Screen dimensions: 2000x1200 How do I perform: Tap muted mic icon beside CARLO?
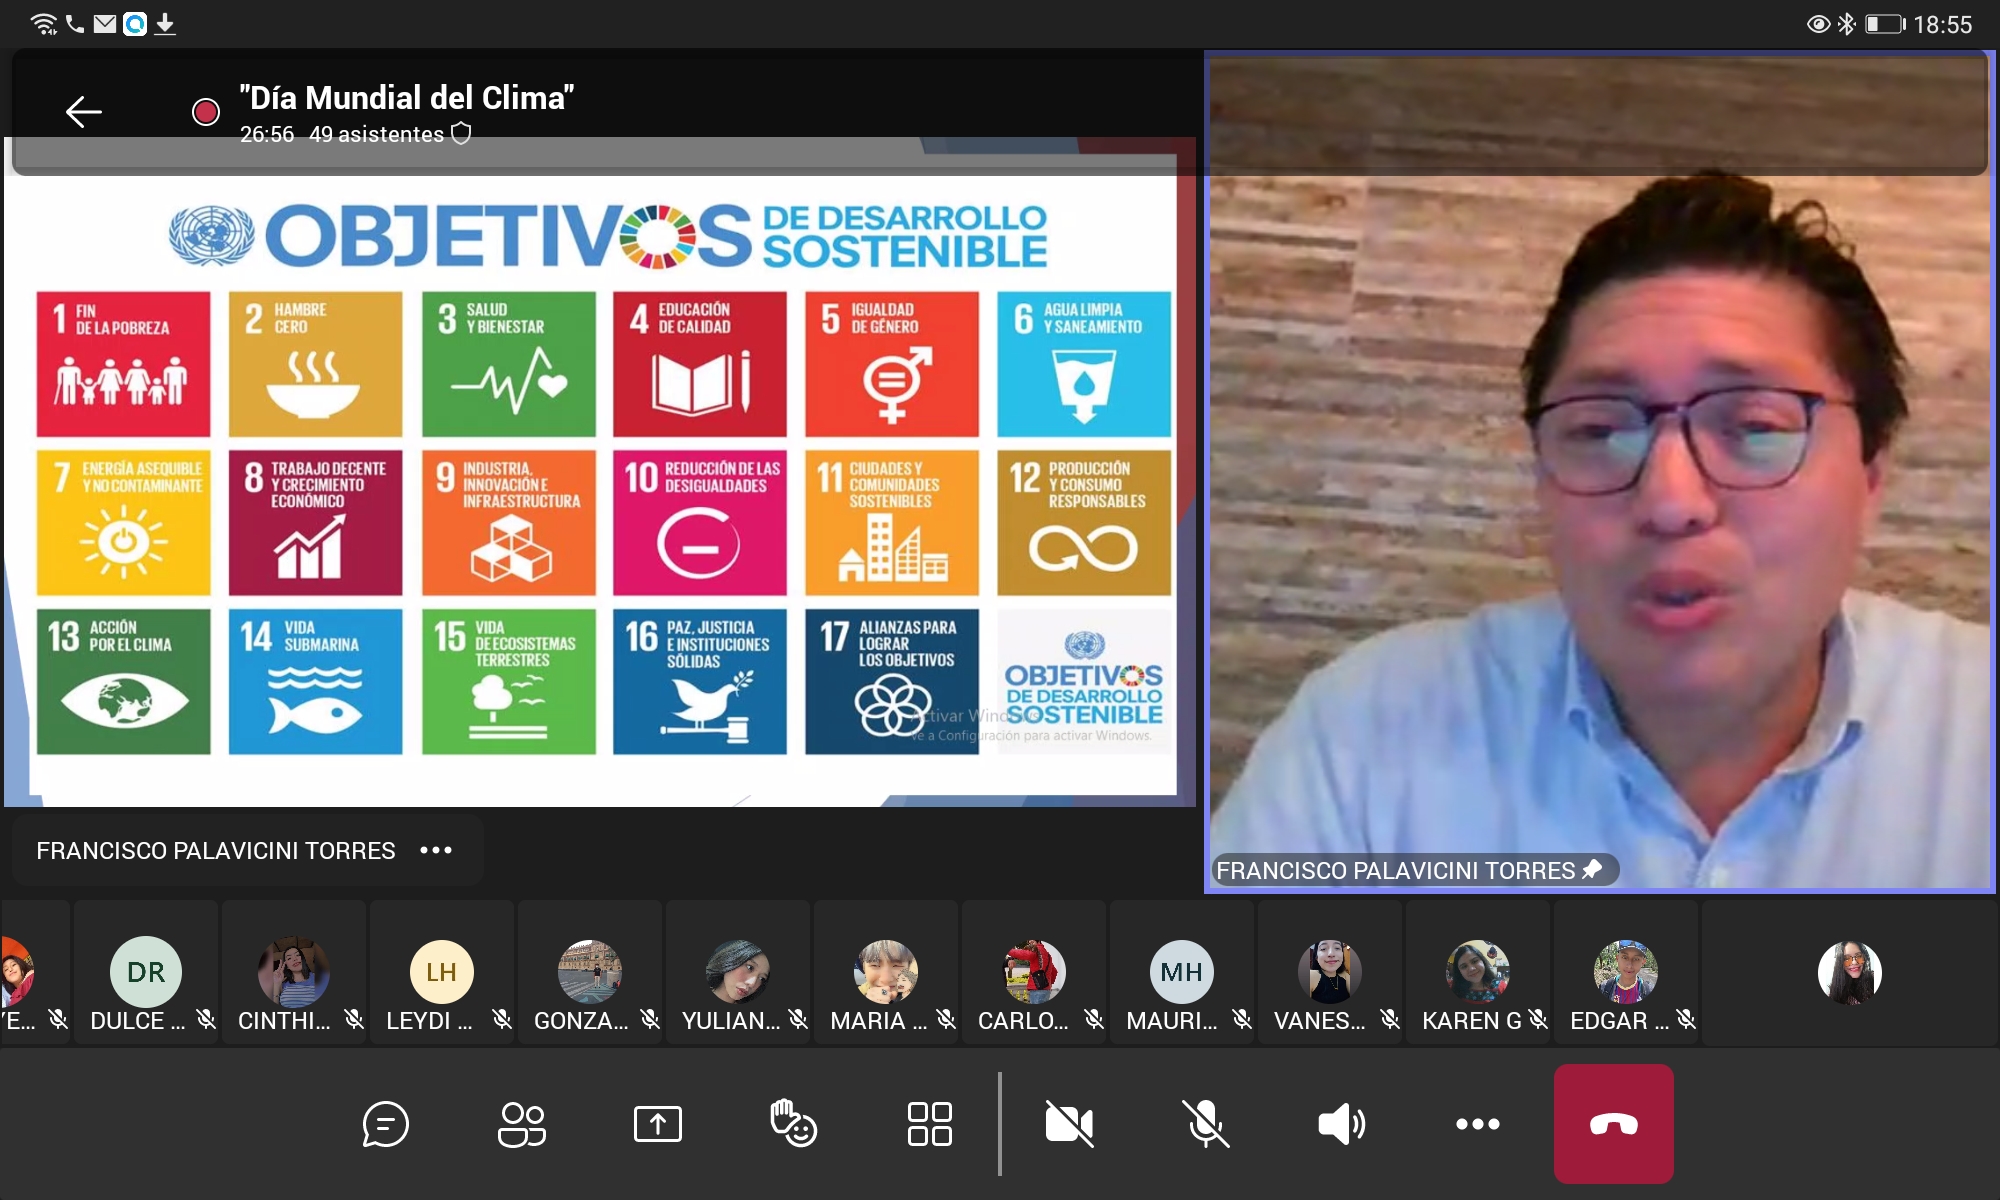1094,1019
